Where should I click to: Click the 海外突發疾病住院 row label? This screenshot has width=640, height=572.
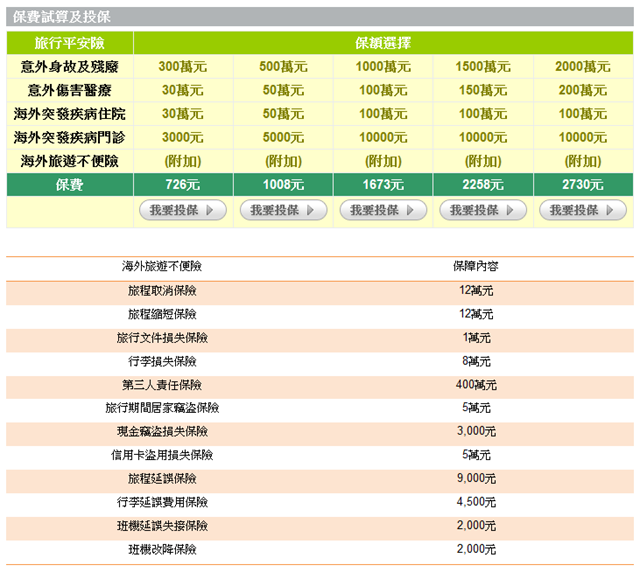pyautogui.click(x=70, y=114)
